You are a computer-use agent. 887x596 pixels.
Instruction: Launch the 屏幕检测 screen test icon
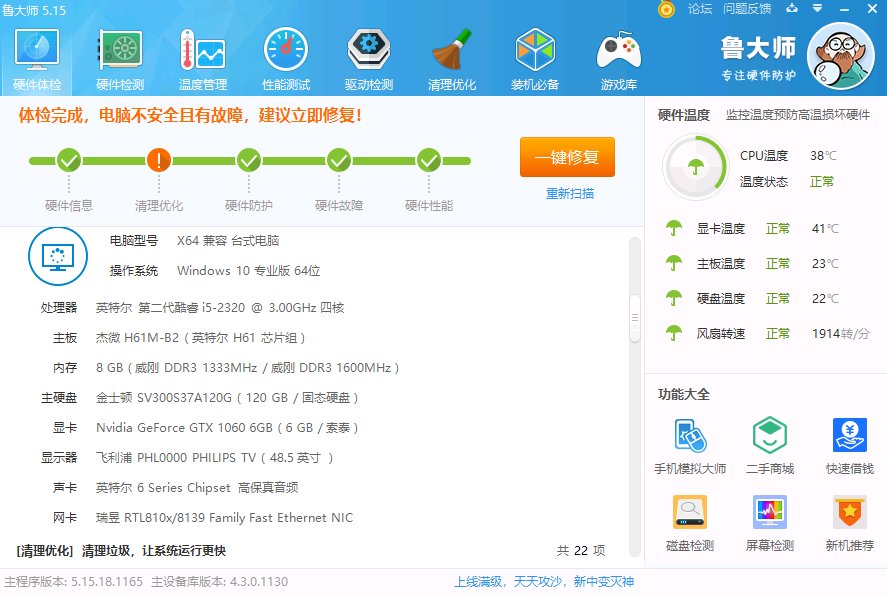(770, 512)
